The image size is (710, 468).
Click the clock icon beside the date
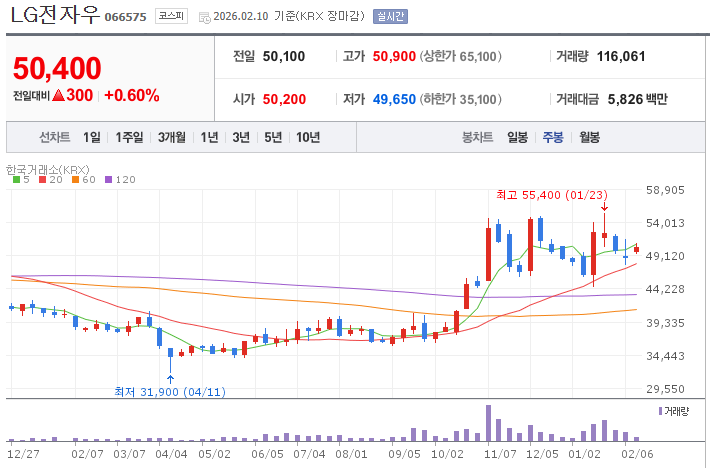pyautogui.click(x=205, y=17)
